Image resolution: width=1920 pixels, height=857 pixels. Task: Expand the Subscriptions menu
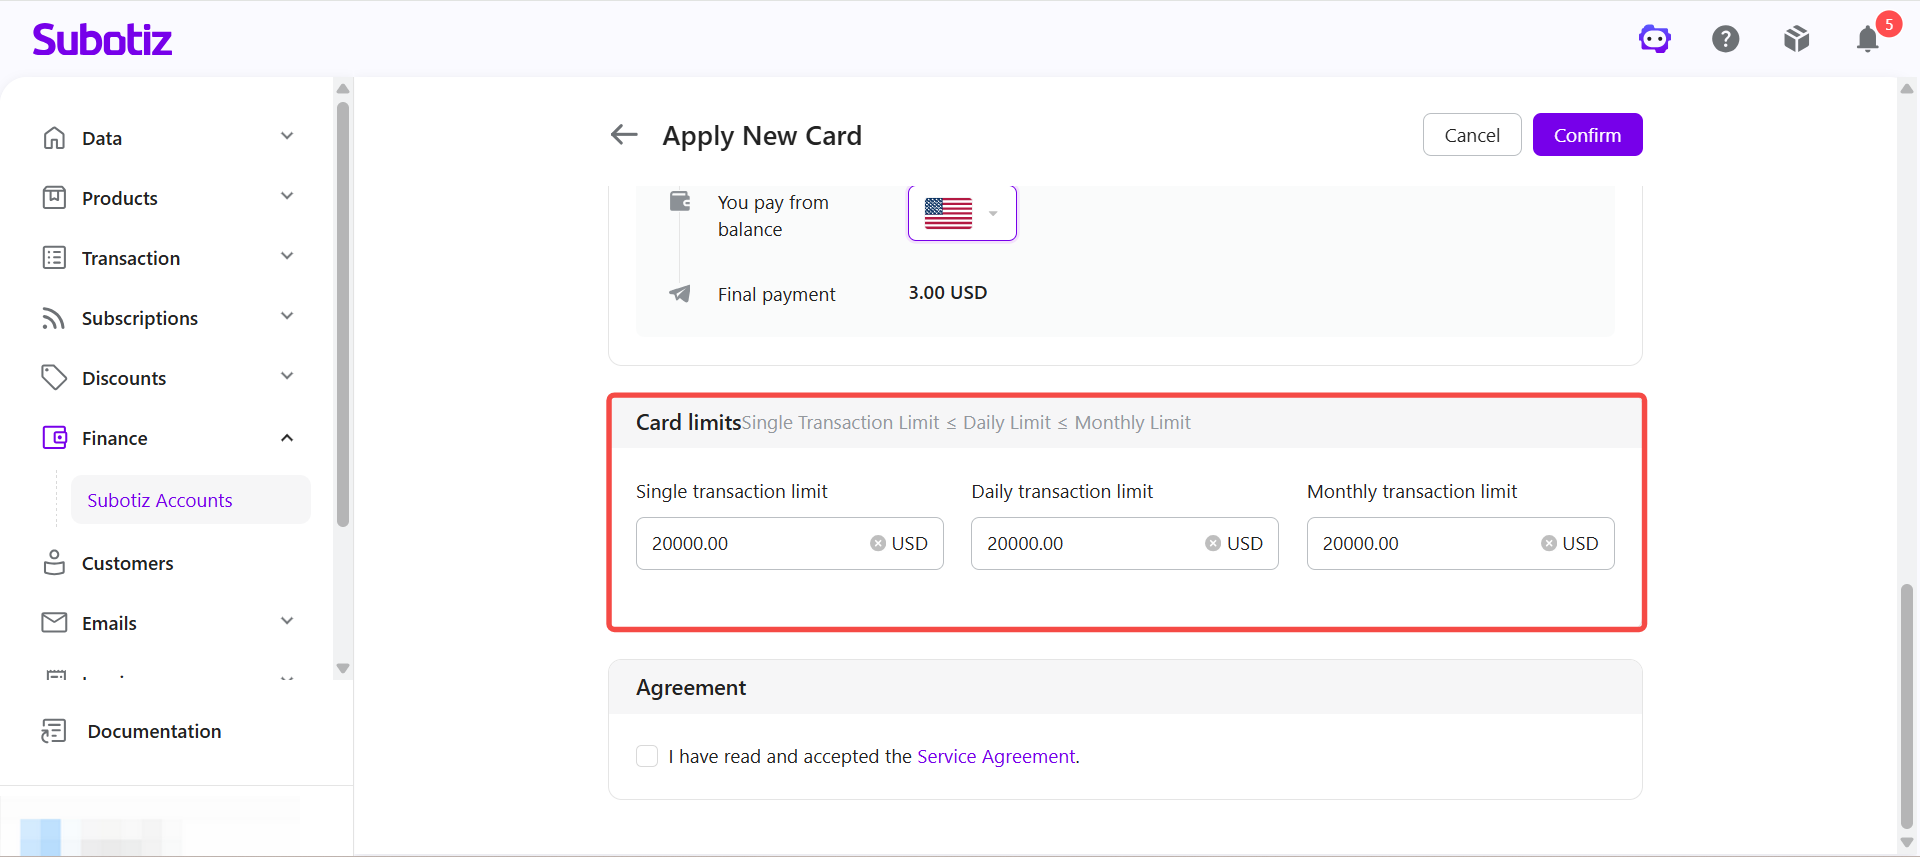pyautogui.click(x=168, y=318)
